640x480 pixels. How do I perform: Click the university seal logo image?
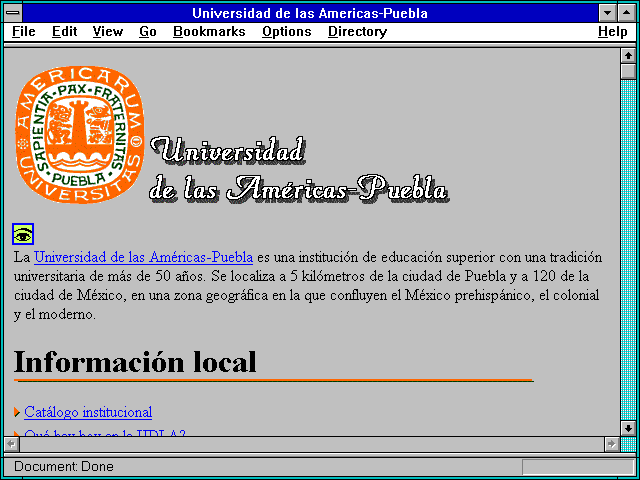tap(80, 134)
